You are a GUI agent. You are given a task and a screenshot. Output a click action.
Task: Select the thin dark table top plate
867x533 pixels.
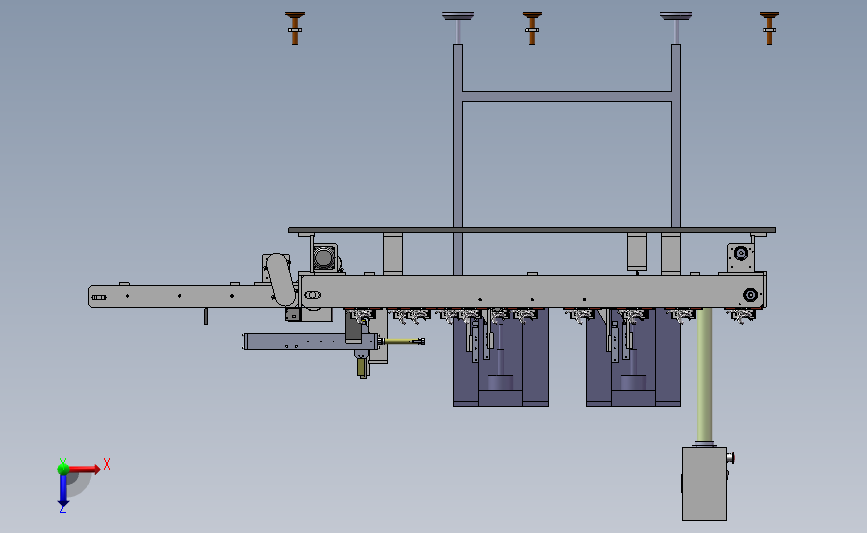click(532, 230)
